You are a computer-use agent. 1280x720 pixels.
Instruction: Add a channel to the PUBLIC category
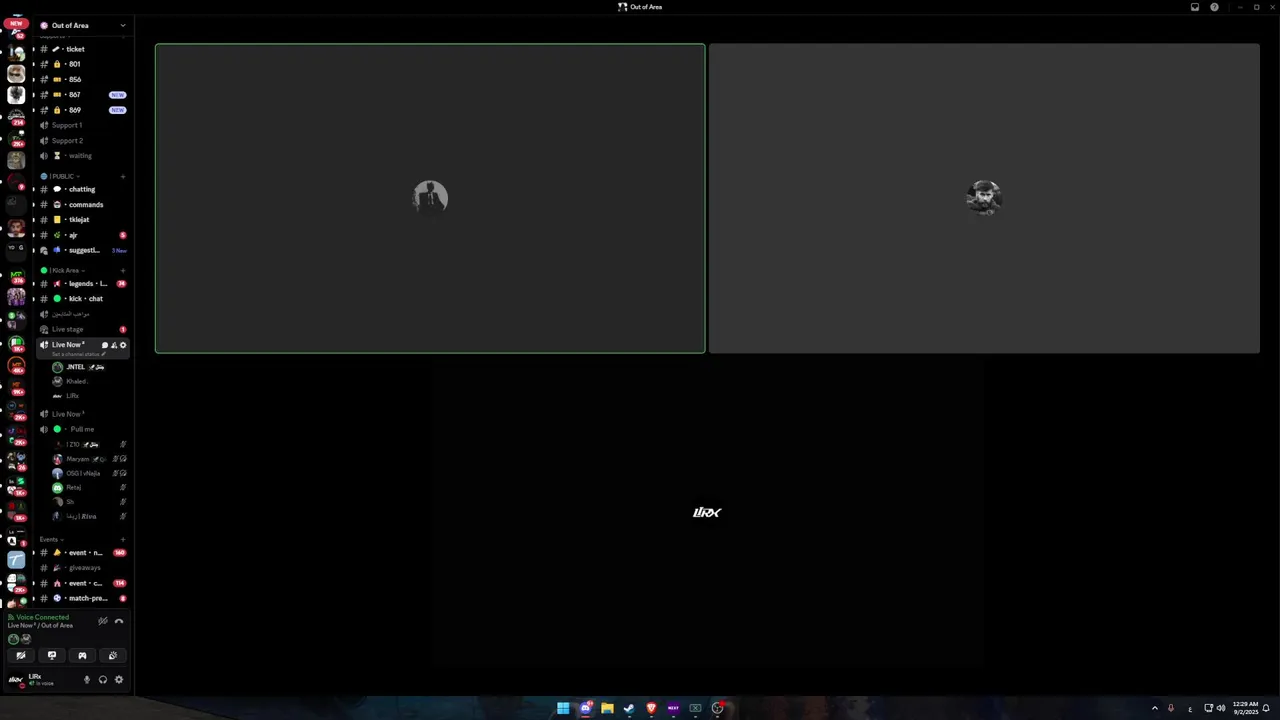[123, 176]
